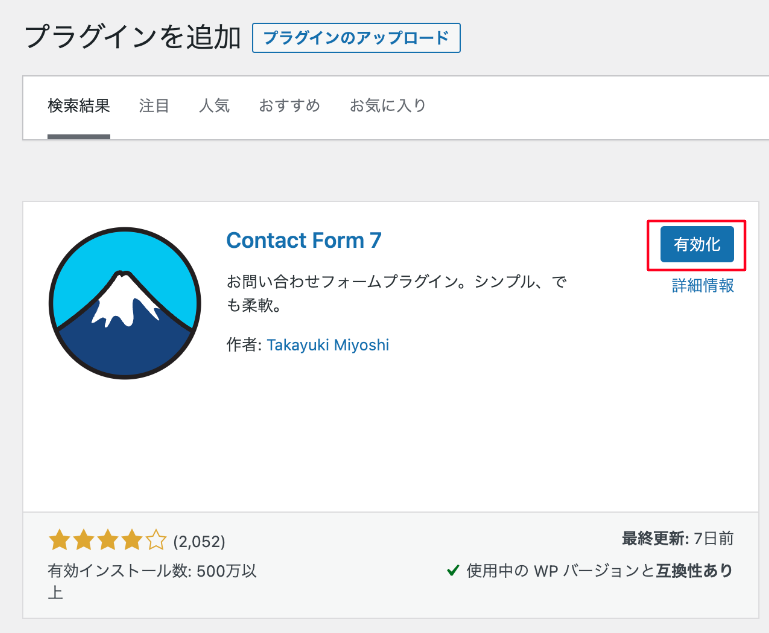This screenshot has width=769, height=633.
Task: Open the 詳細情報 link
Action: pyautogui.click(x=703, y=285)
